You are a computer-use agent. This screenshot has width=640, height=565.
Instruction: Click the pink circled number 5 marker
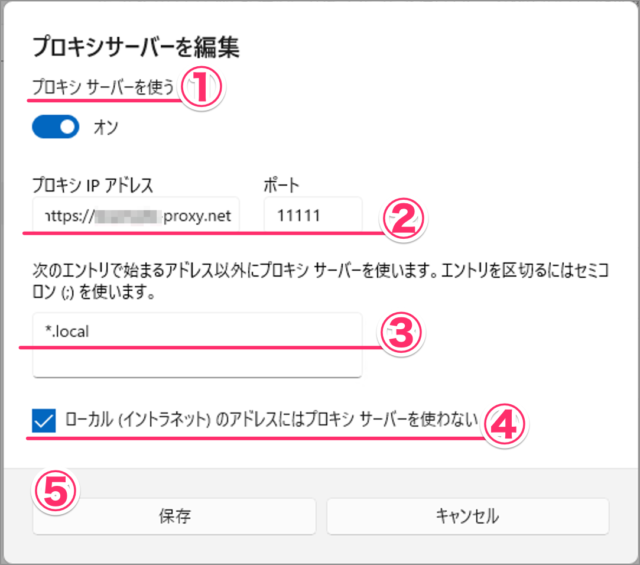pyautogui.click(x=55, y=491)
